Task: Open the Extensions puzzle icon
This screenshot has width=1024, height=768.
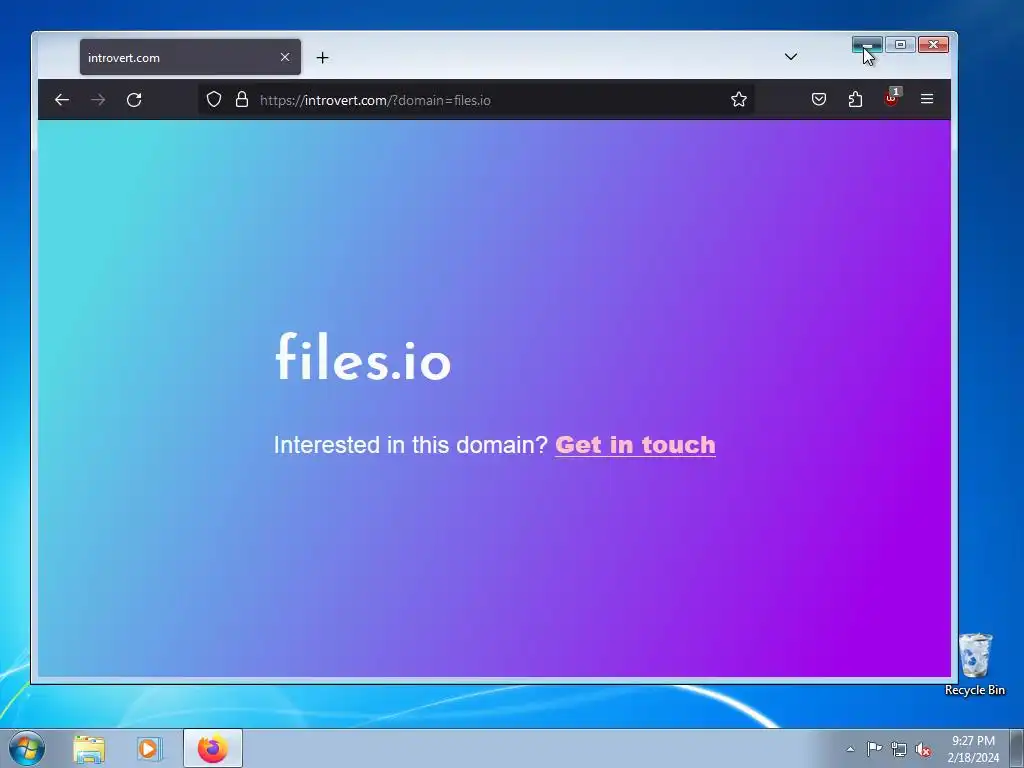Action: (x=855, y=99)
